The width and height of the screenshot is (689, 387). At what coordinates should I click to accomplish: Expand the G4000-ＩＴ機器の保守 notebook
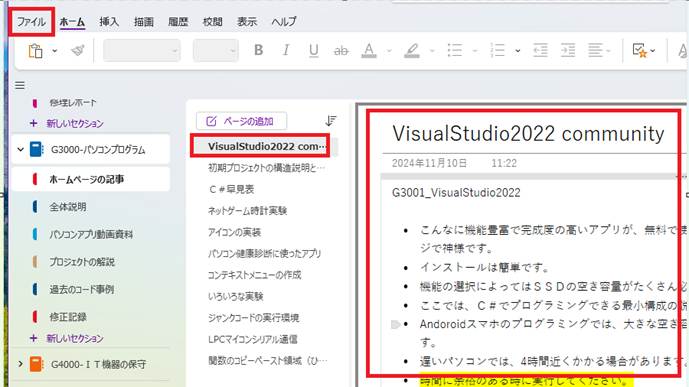20,364
